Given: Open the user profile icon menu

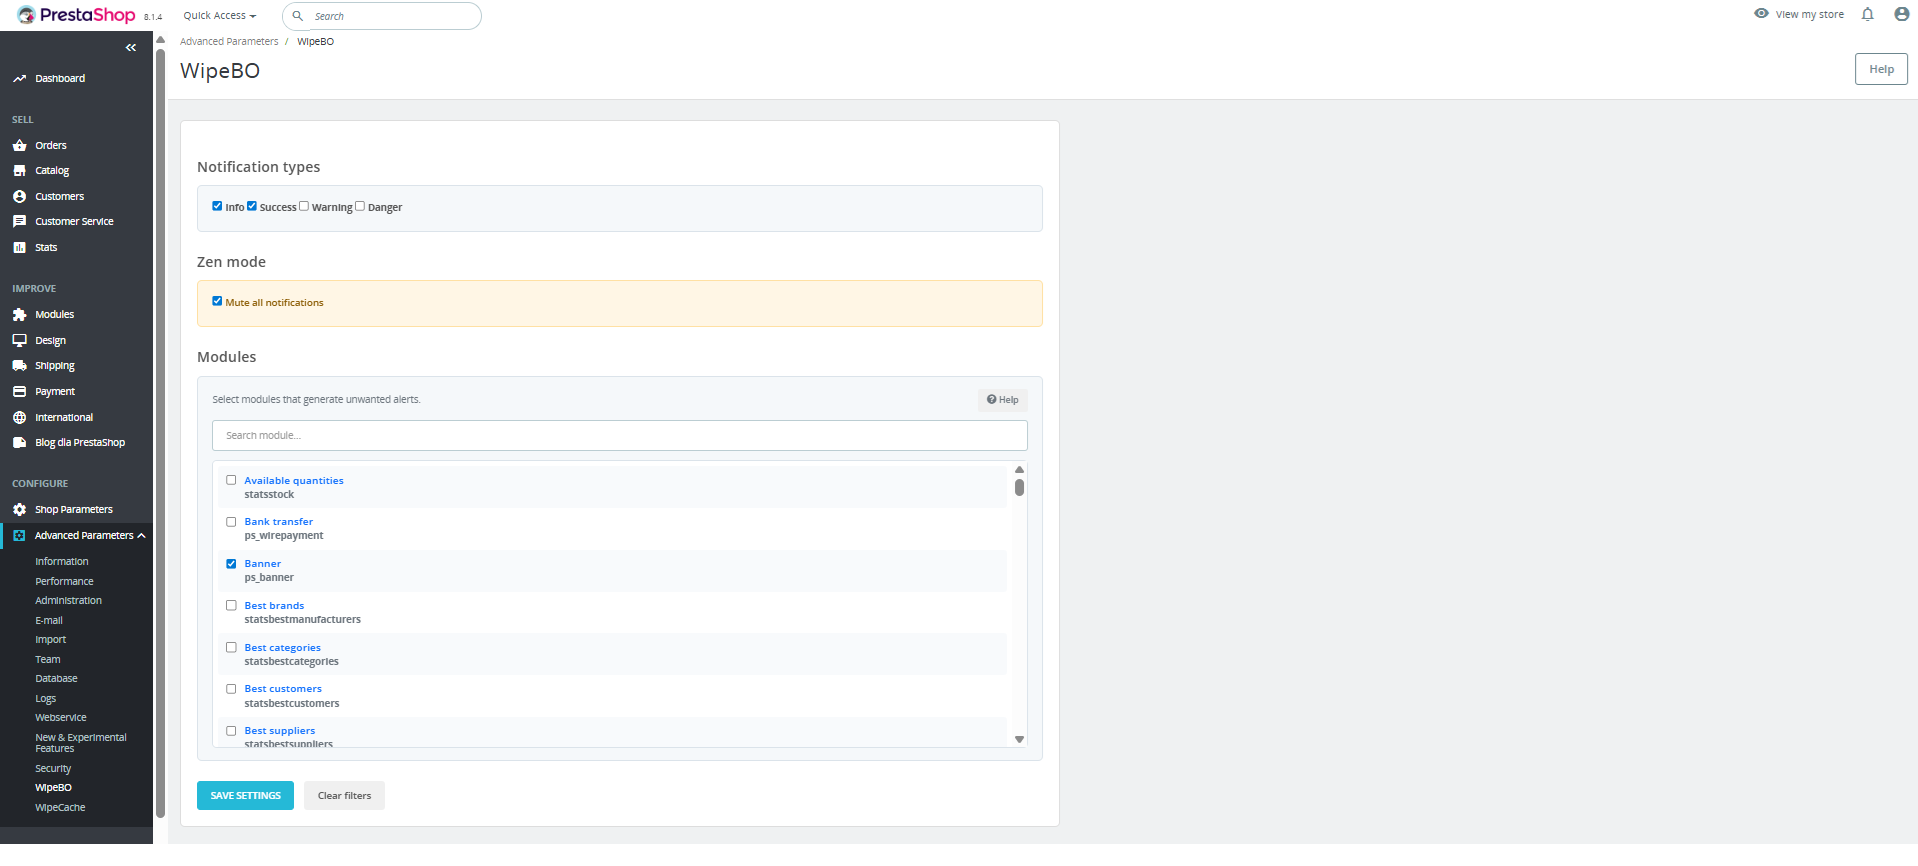Looking at the screenshot, I should tap(1901, 14).
